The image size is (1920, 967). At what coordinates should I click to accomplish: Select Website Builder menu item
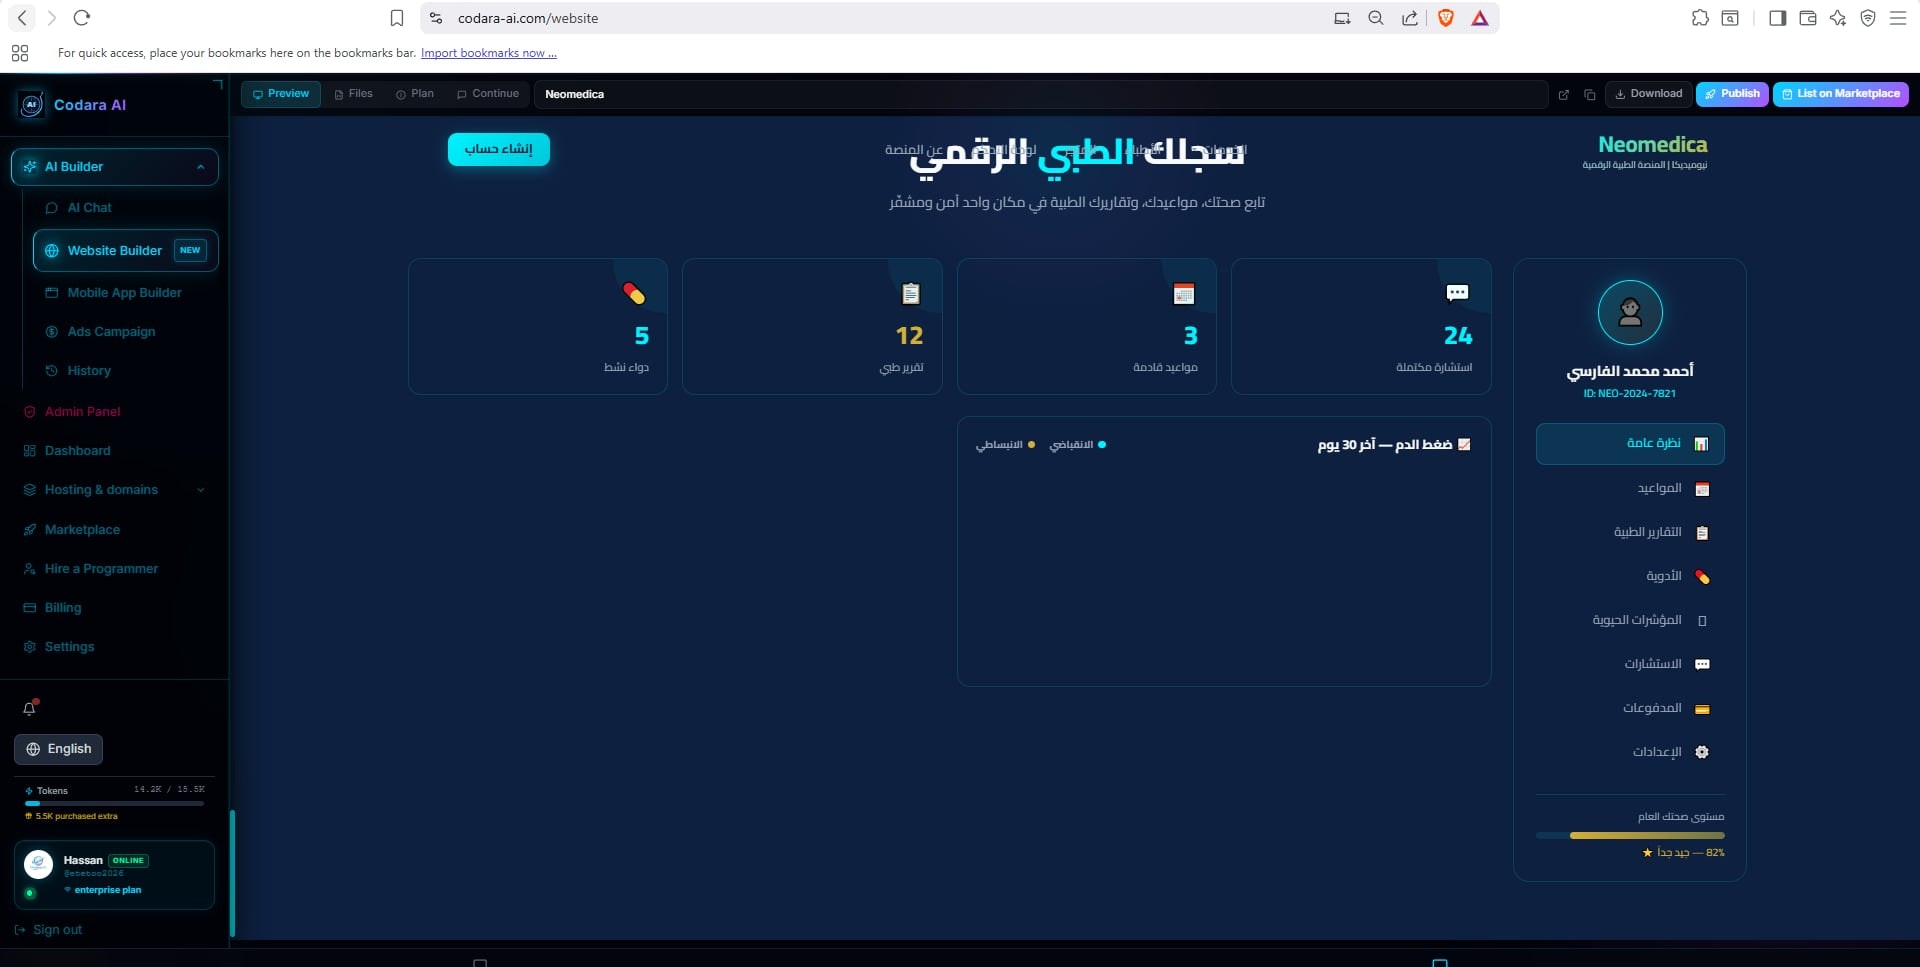[126, 251]
